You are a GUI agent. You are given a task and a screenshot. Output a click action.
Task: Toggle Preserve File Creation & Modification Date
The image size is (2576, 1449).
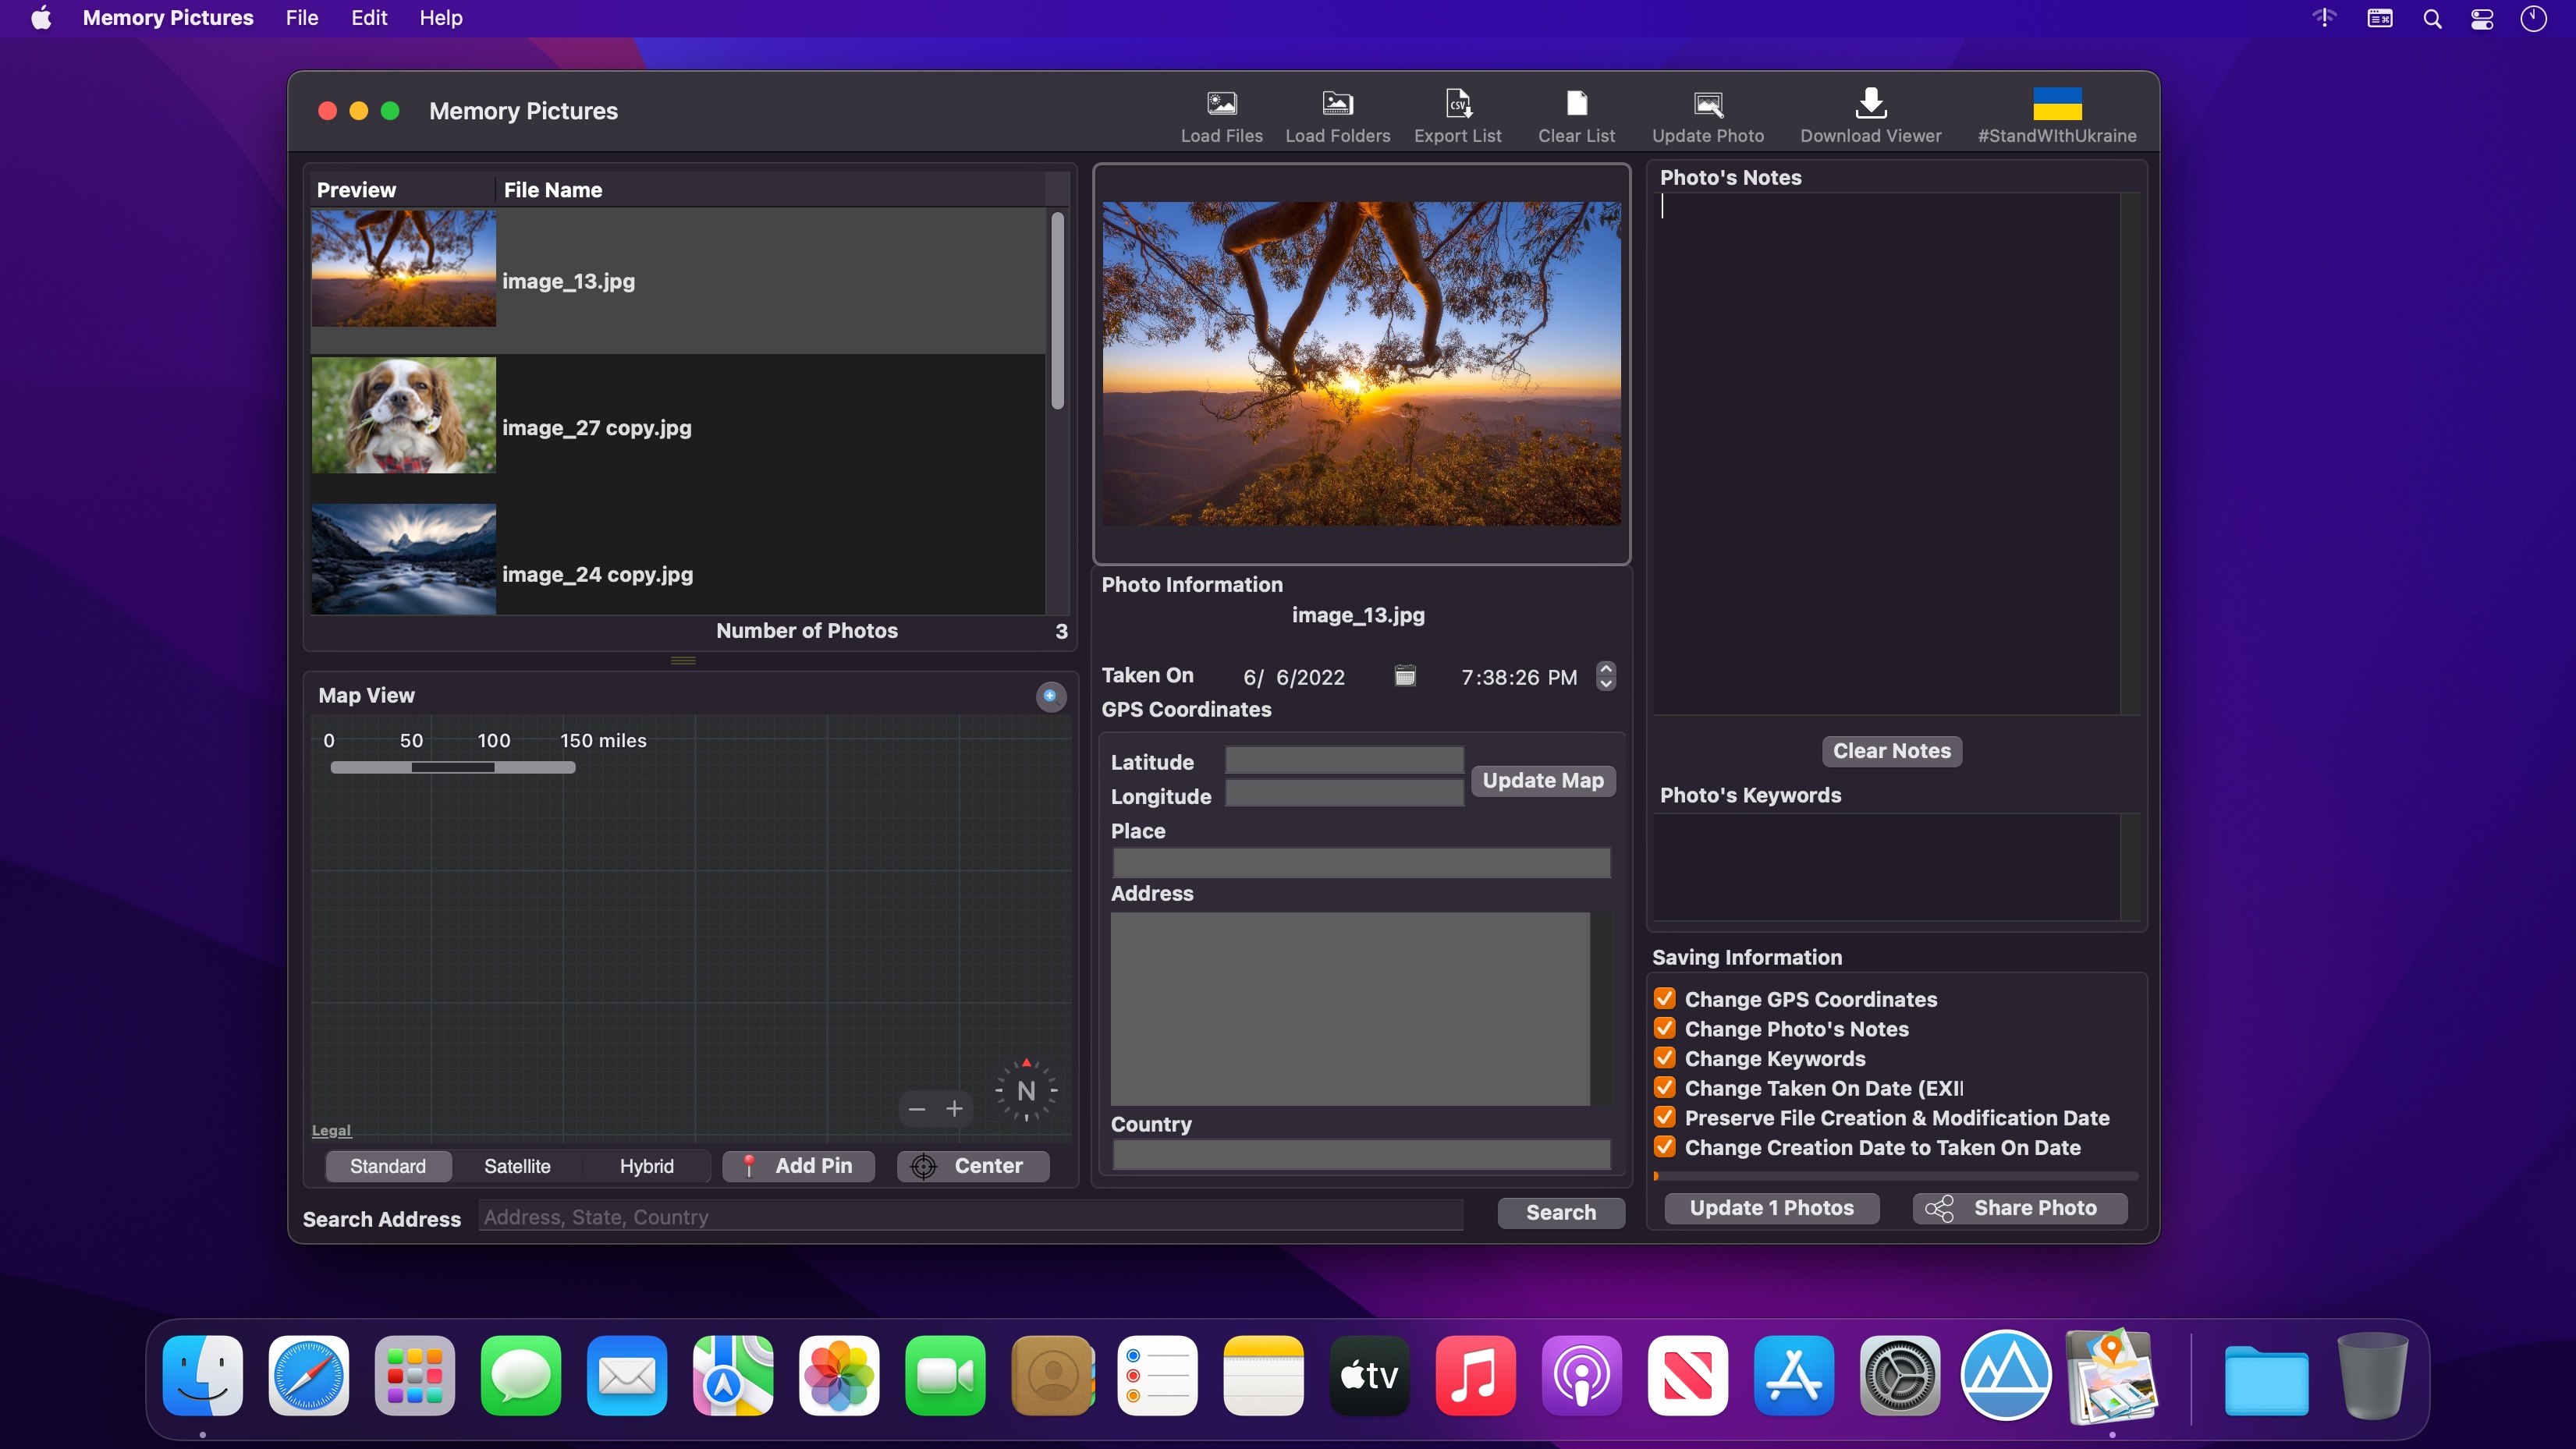coord(1665,1118)
